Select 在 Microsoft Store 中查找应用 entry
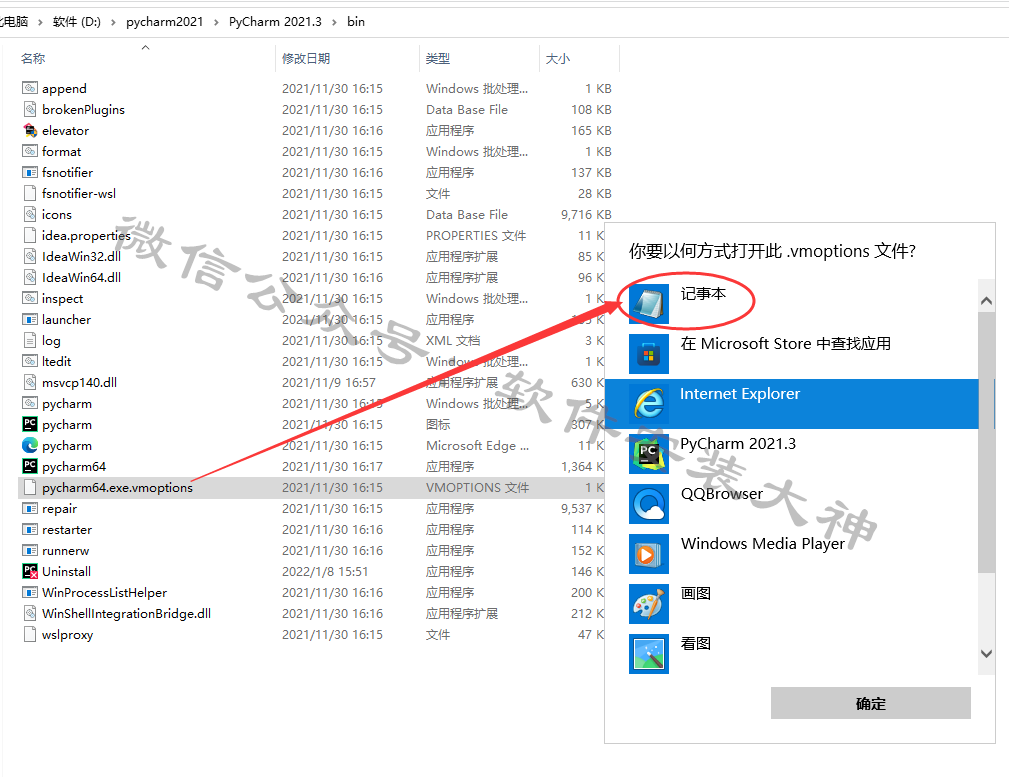This screenshot has width=1009, height=777. 786,344
